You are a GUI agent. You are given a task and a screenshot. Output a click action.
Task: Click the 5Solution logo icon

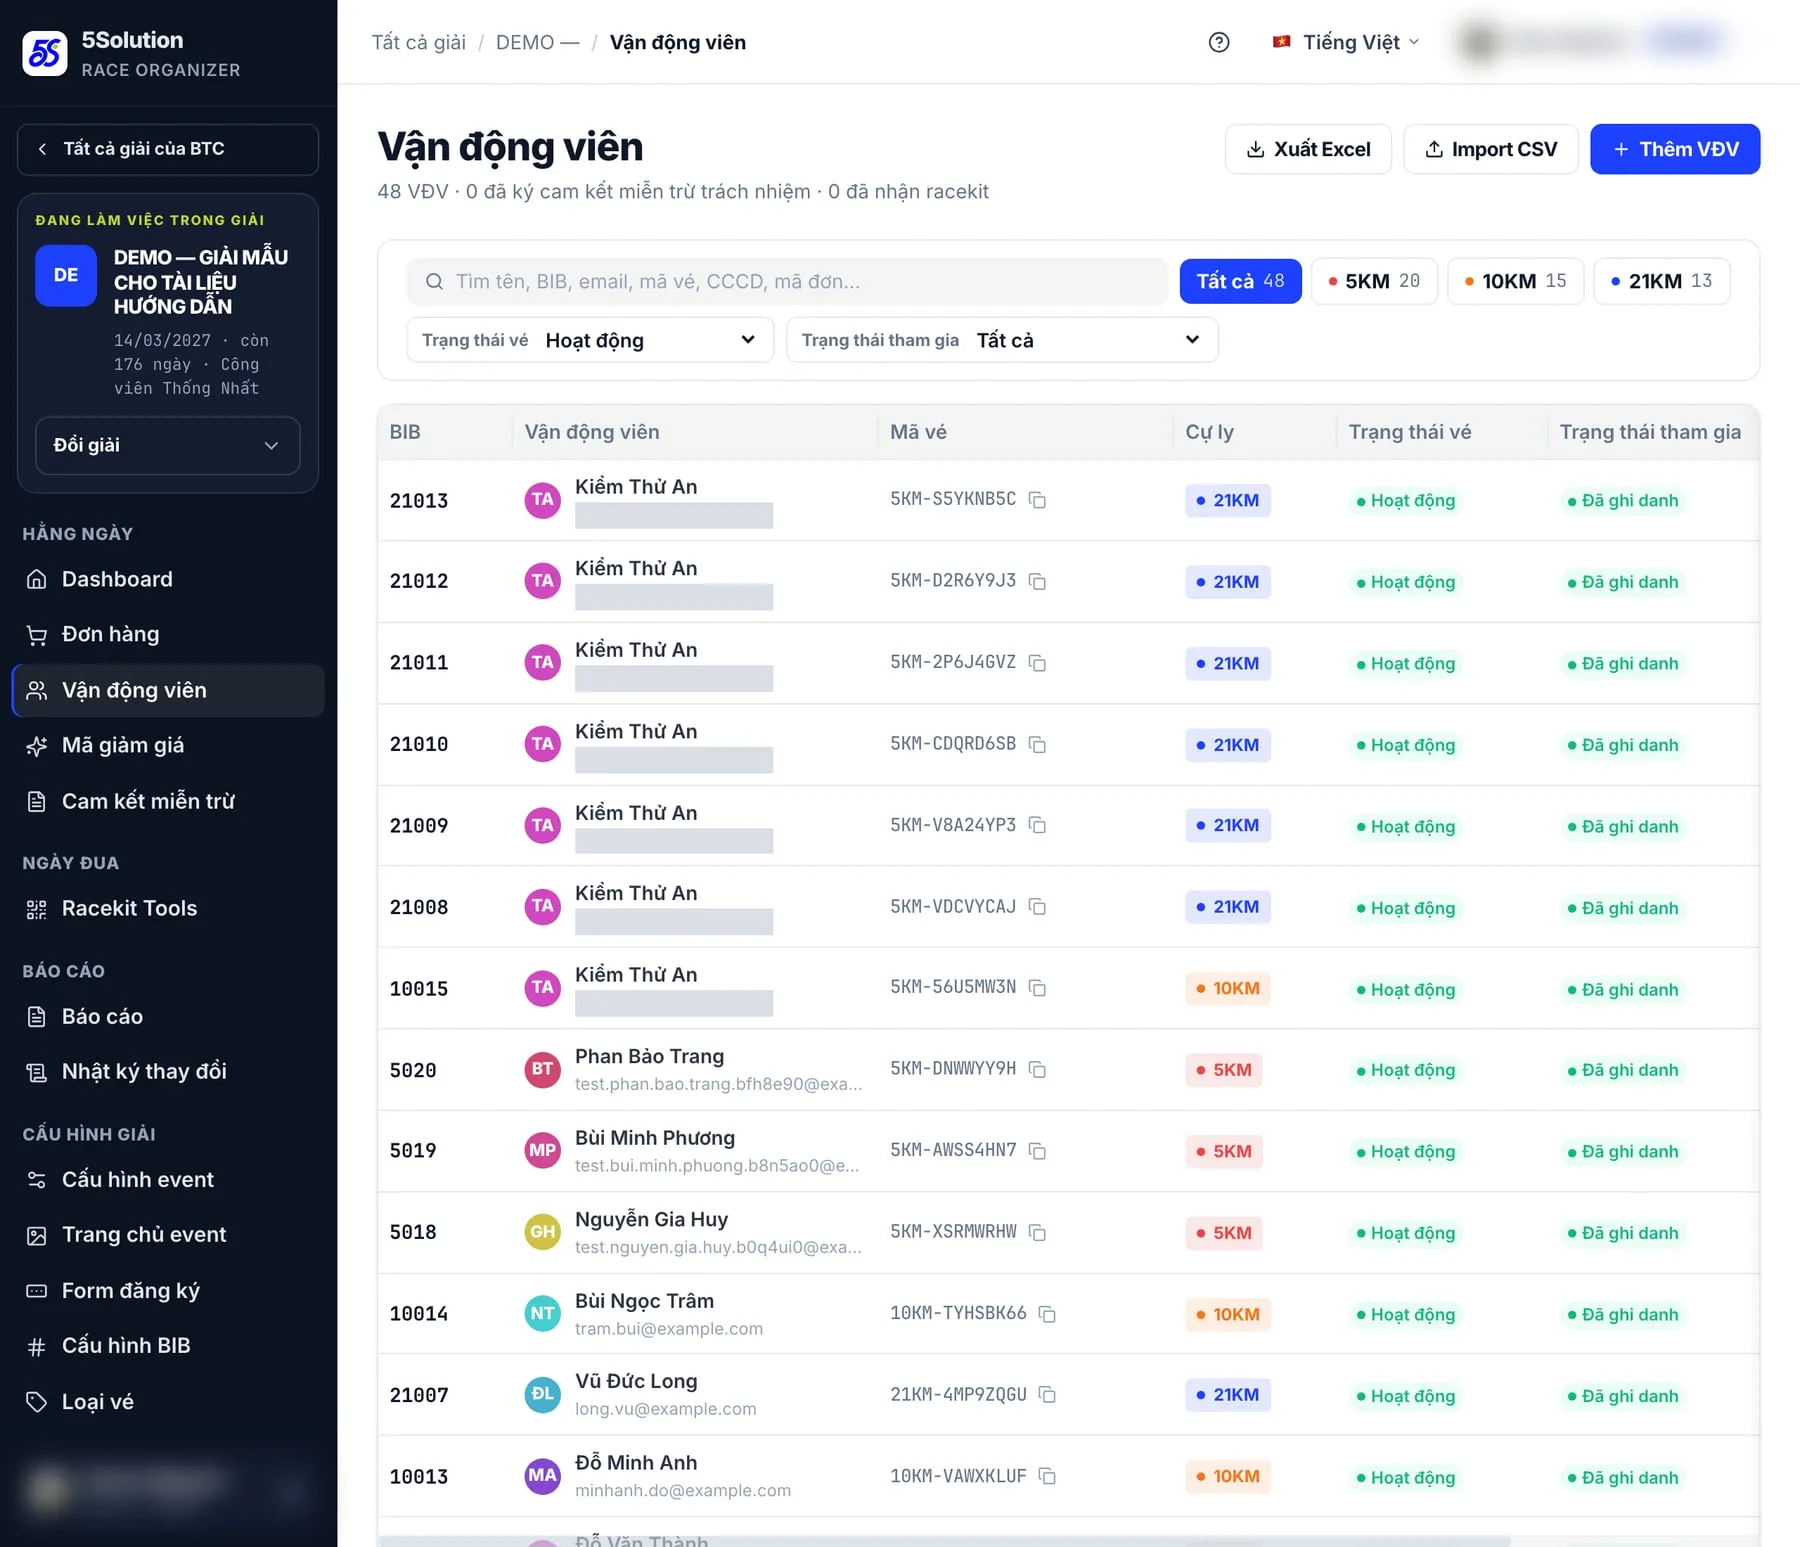pyautogui.click(x=45, y=53)
